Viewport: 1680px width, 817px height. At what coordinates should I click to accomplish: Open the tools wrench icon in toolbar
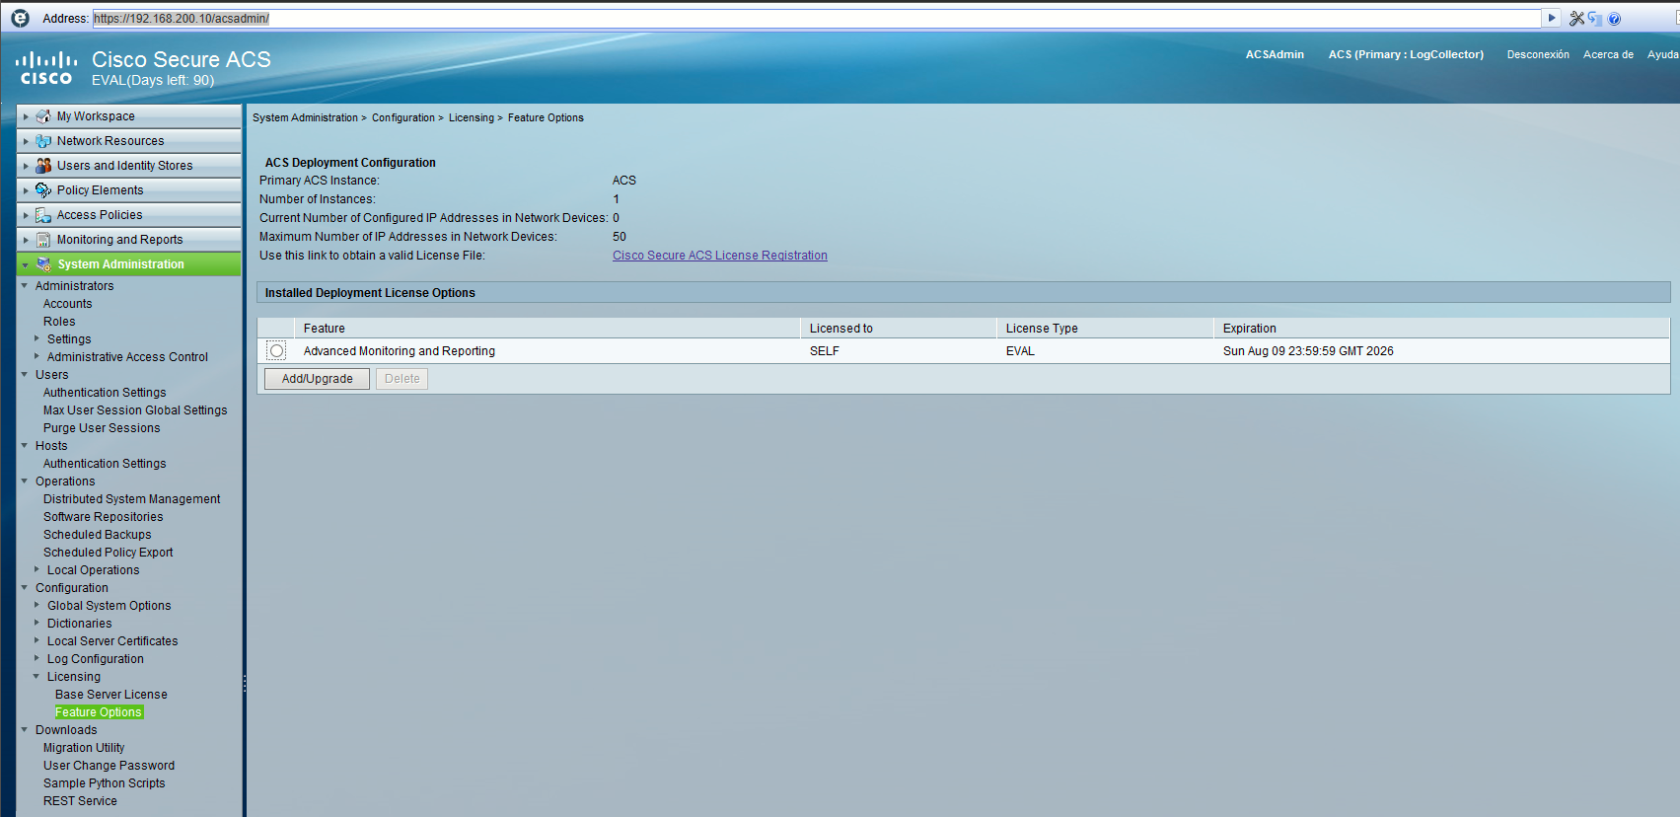tap(1577, 18)
